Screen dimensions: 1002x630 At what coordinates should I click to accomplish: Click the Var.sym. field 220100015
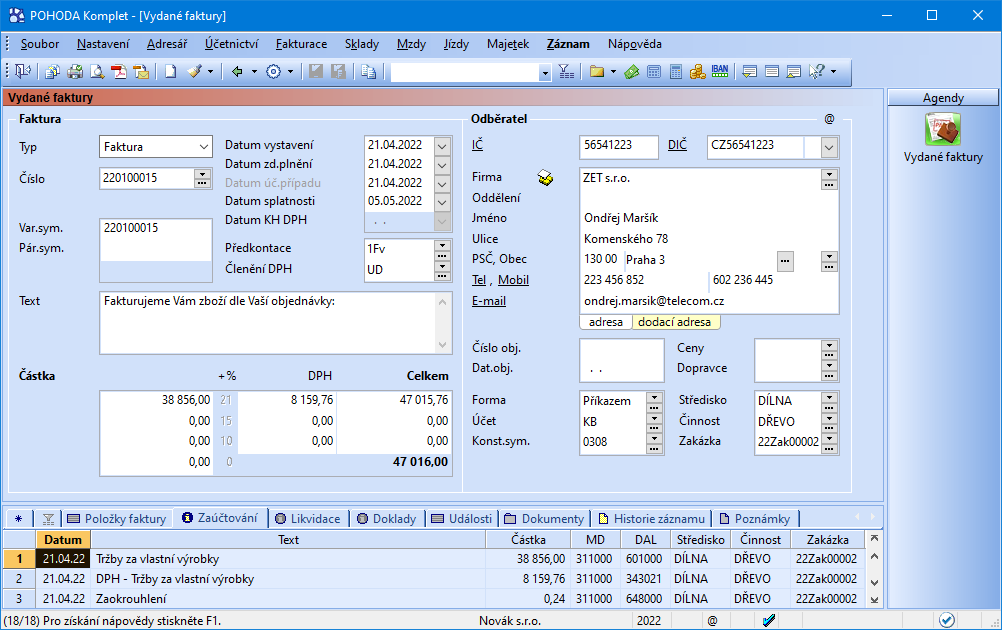(156, 228)
